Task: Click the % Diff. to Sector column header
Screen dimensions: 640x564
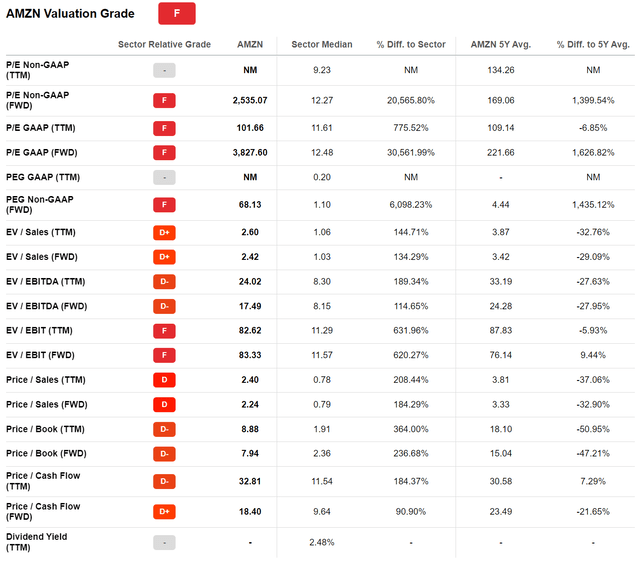Action: tap(411, 44)
